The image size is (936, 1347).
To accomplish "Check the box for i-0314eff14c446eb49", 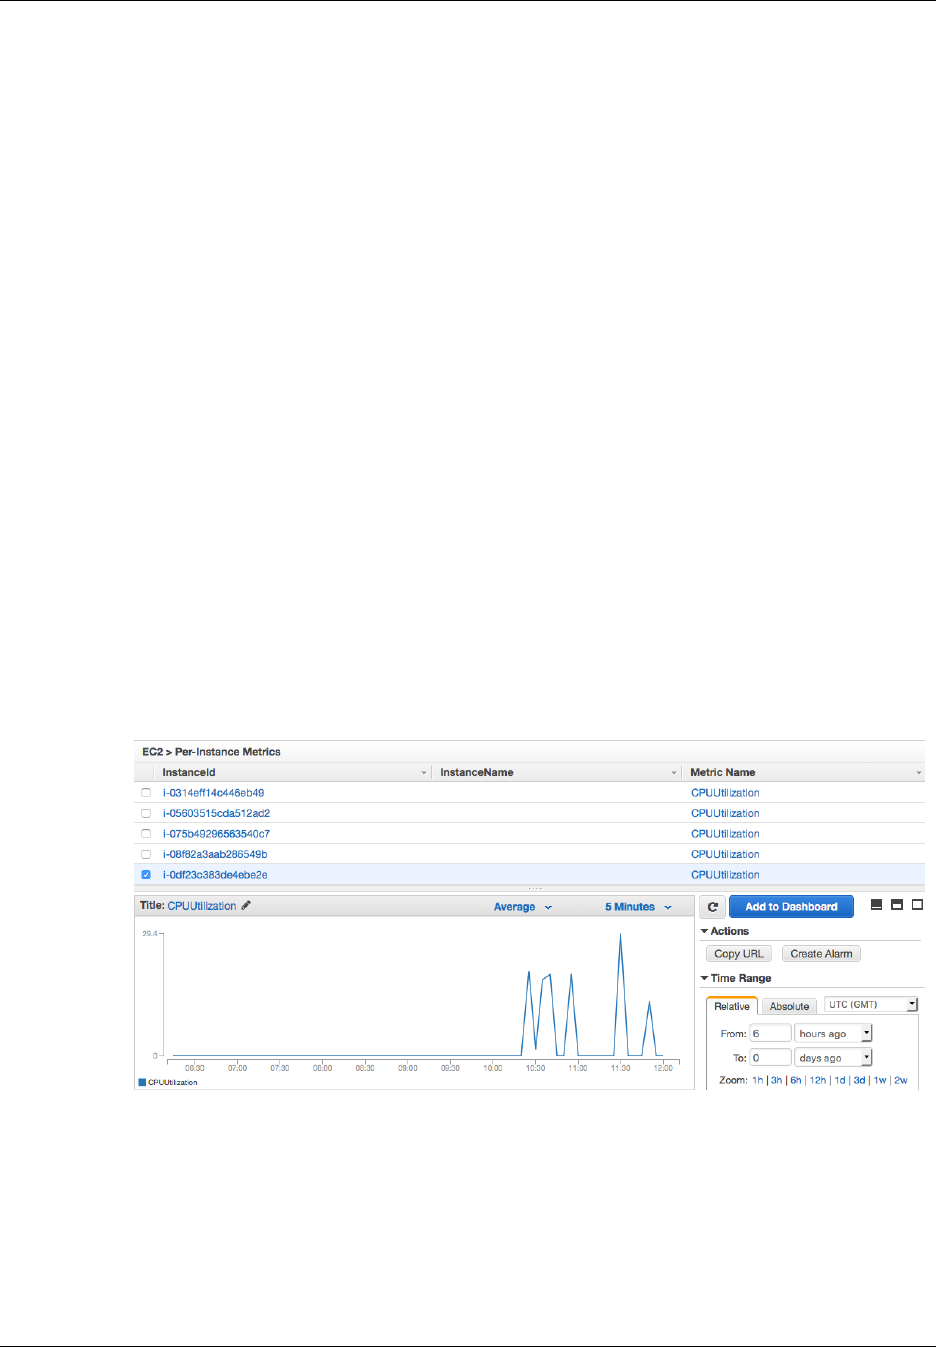I will 146,793.
